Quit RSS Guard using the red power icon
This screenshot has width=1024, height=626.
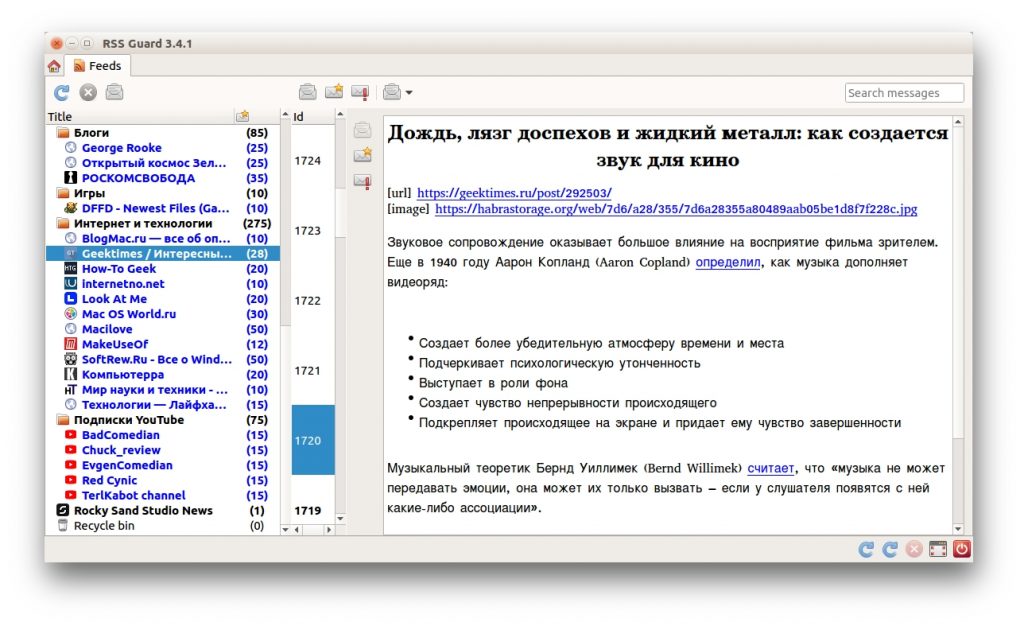960,548
